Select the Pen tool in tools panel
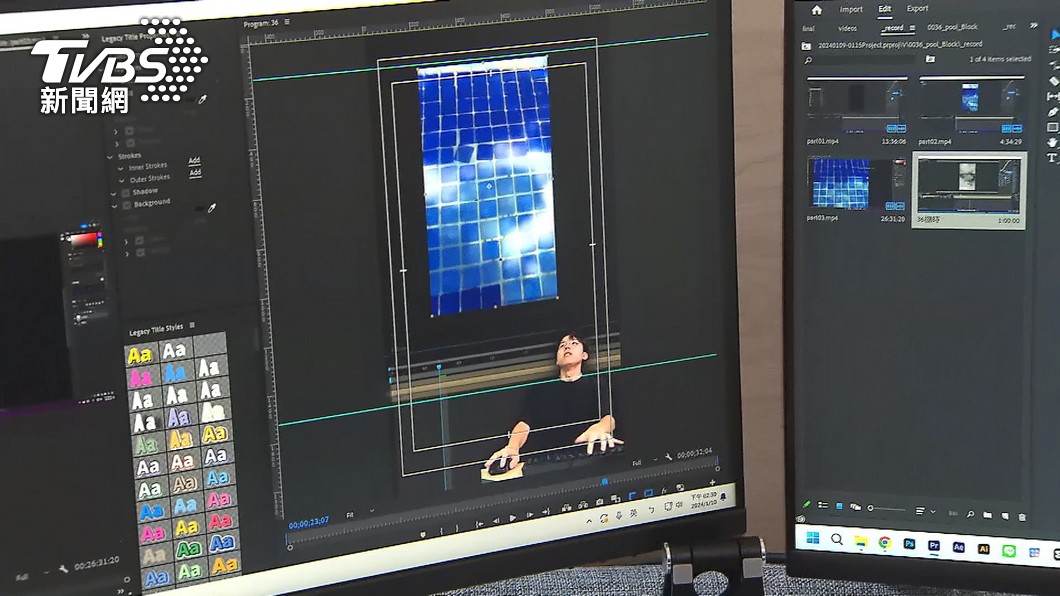This screenshot has width=1060, height=596. (x=1053, y=112)
